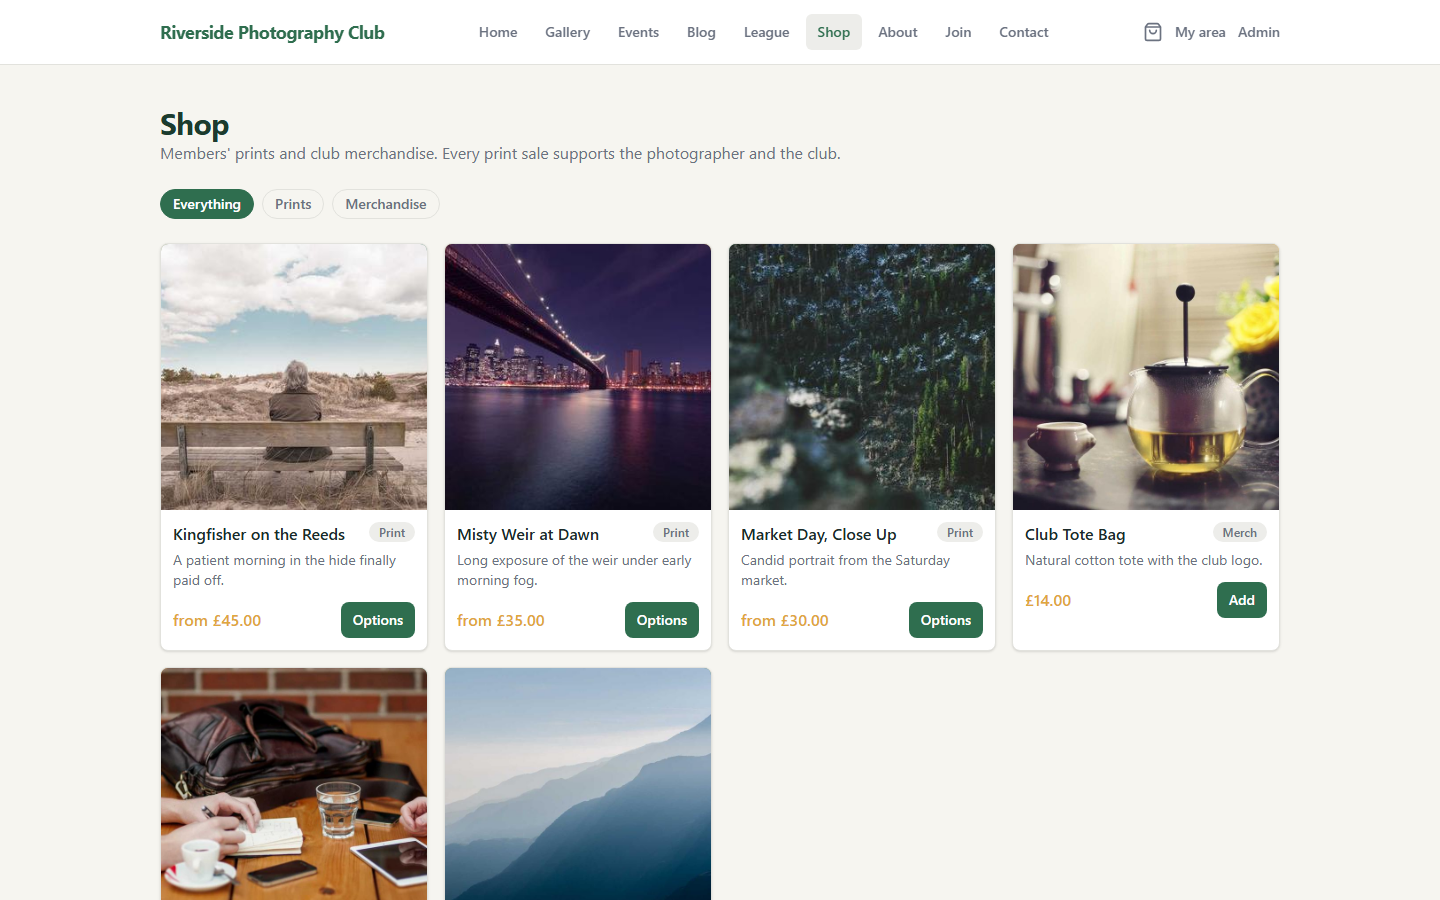Navigate to the Gallery page
Image resolution: width=1440 pixels, height=900 pixels.
click(567, 32)
